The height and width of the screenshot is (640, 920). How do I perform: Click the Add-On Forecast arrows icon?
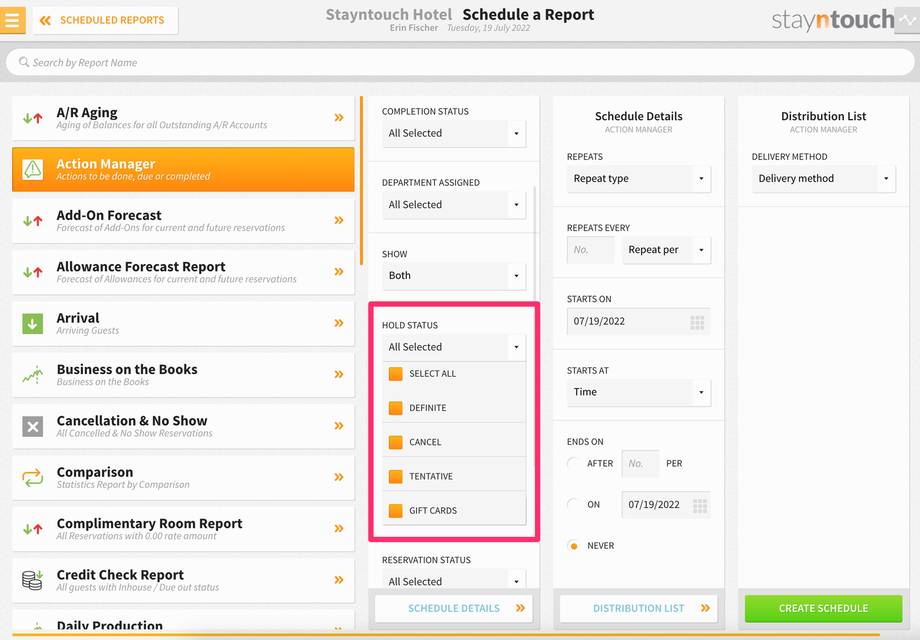click(x=33, y=221)
